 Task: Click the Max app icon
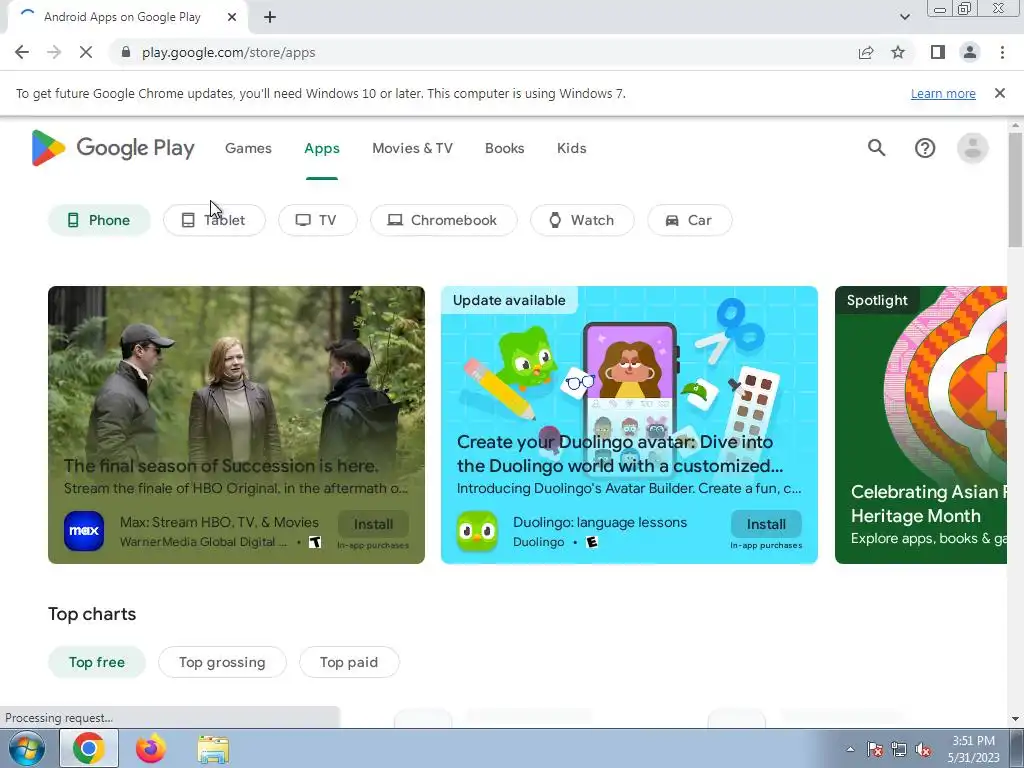tap(84, 531)
